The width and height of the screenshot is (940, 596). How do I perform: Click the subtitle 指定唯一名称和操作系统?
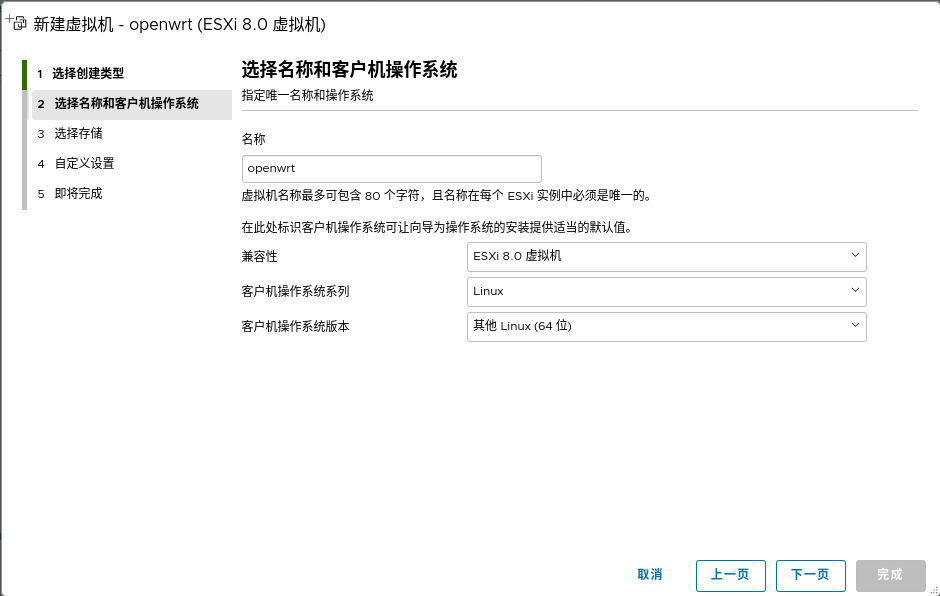click(308, 96)
